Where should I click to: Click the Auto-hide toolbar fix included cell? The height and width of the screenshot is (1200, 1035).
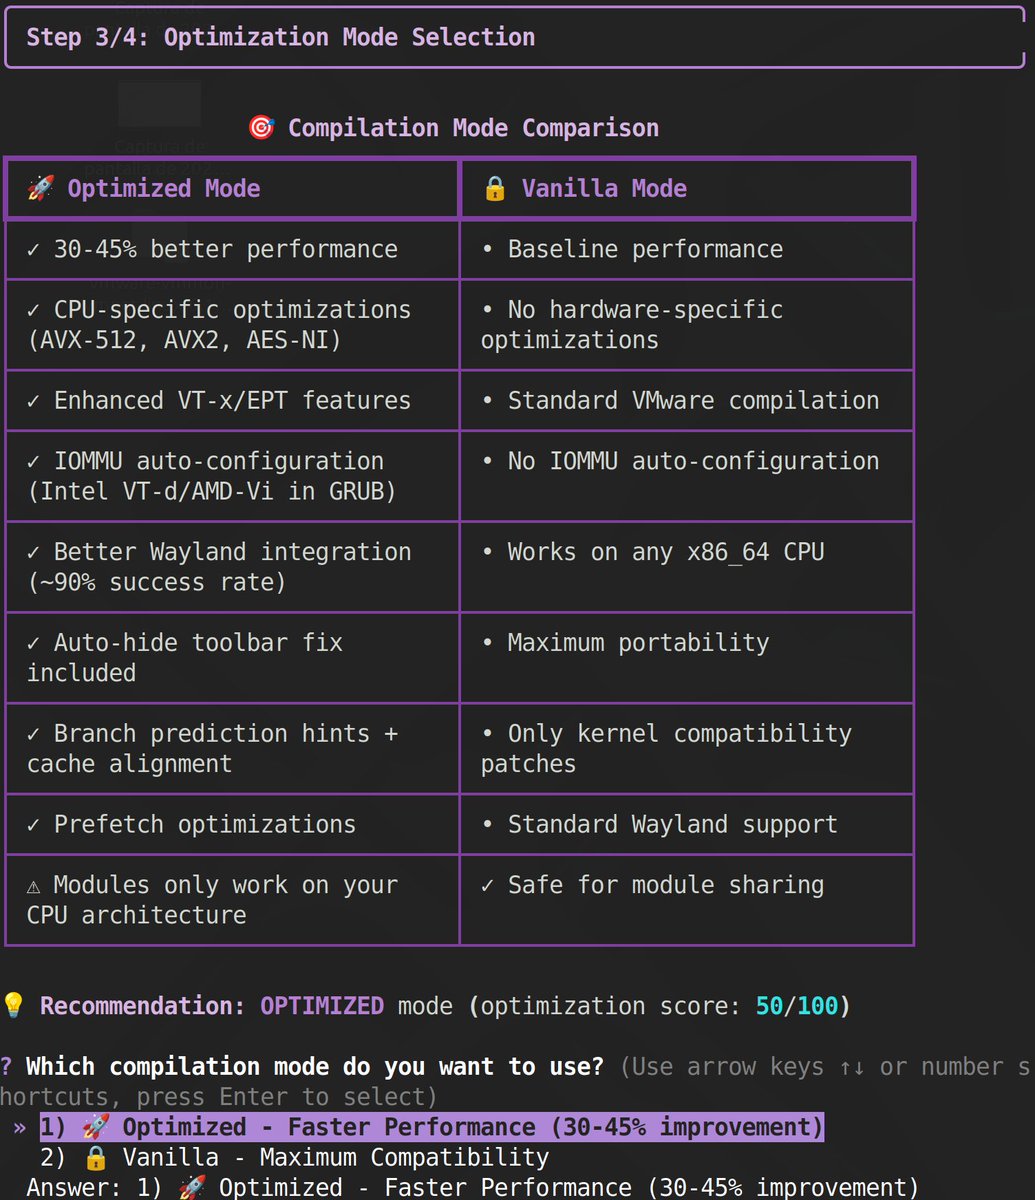tap(232, 658)
